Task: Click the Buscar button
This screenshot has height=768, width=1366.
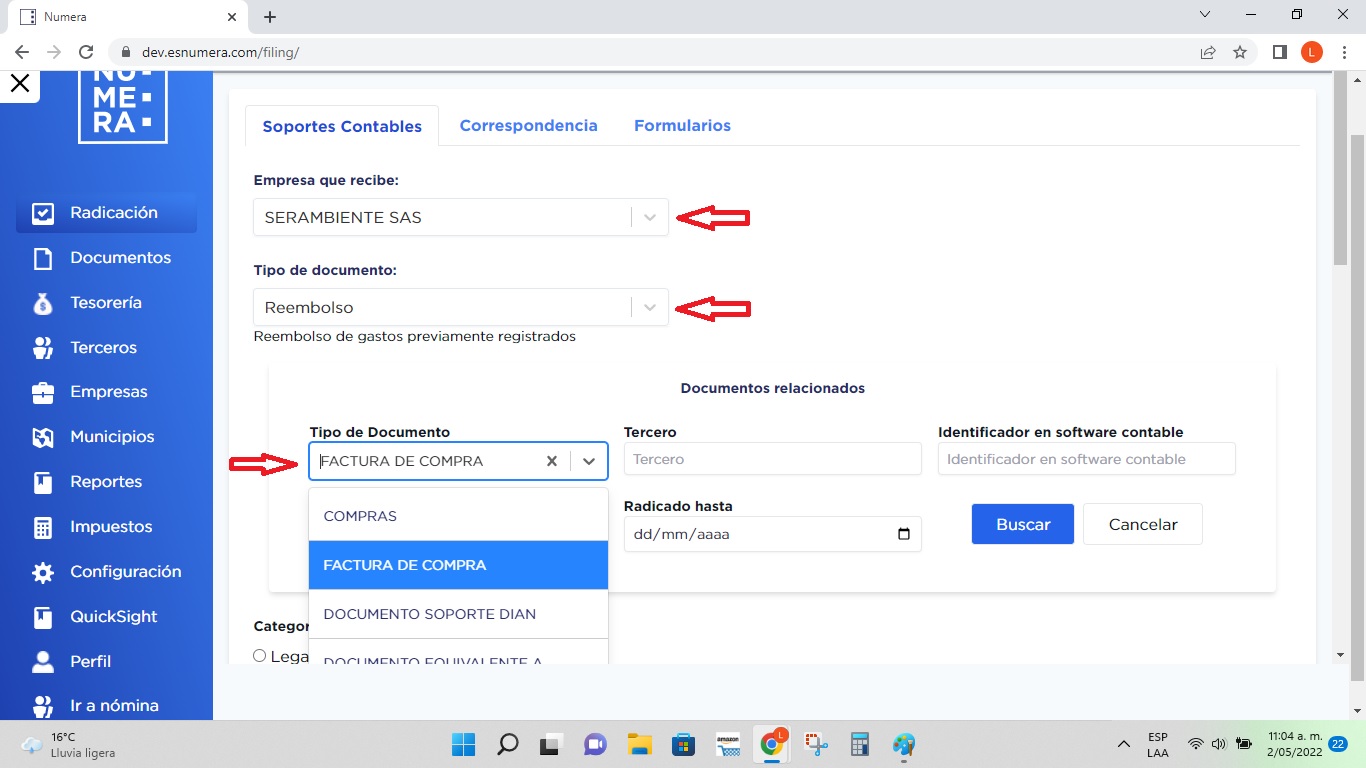Action: [x=1023, y=524]
